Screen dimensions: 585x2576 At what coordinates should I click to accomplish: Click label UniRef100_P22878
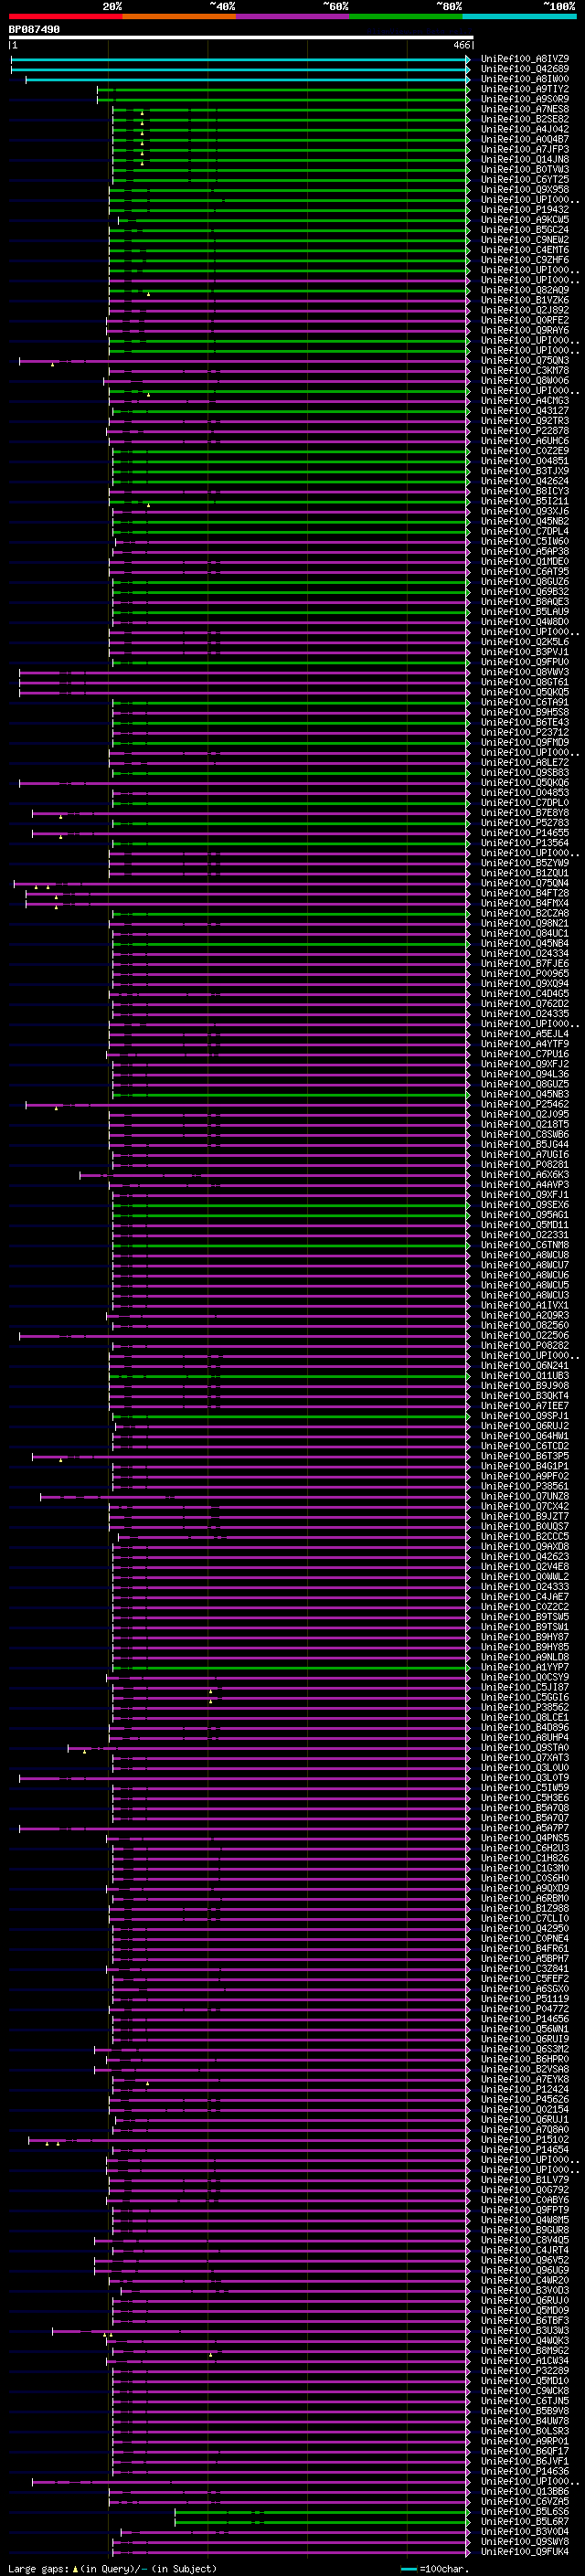coord(525,431)
